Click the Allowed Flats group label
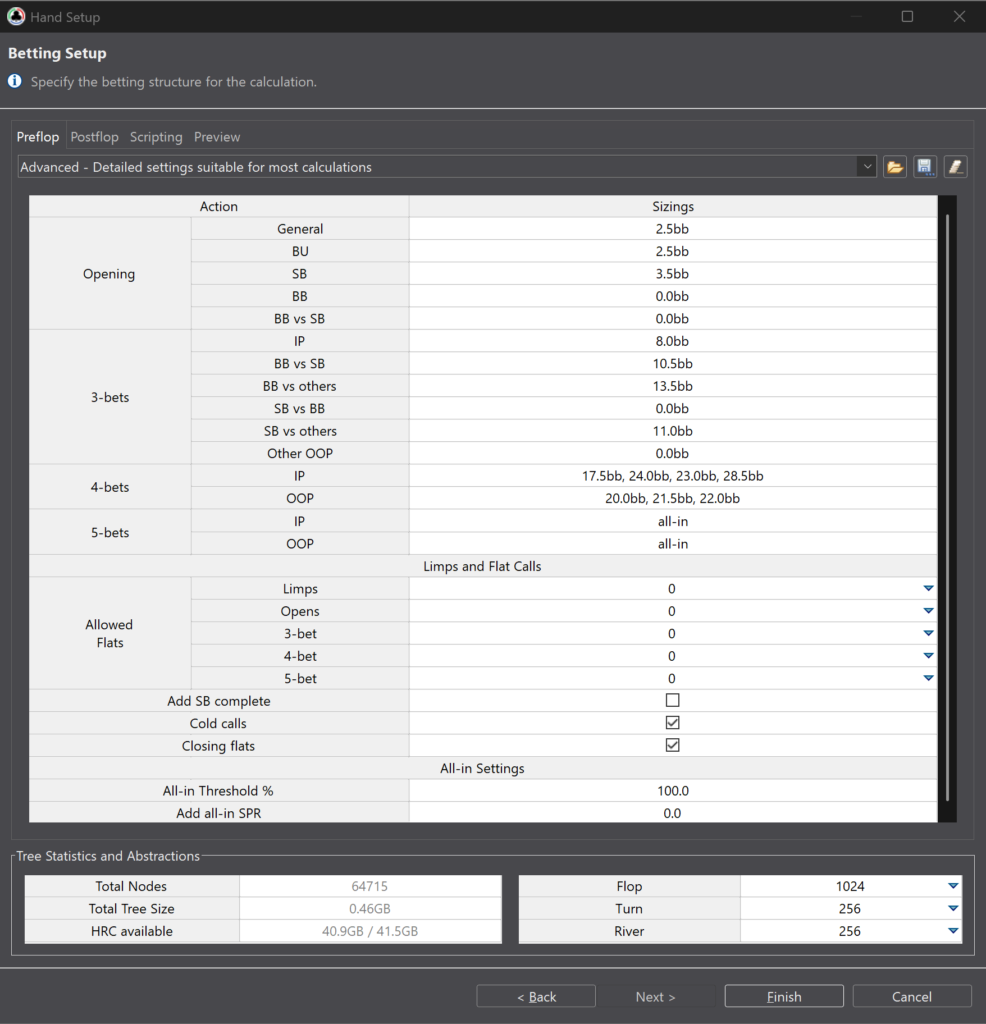Screen dimensions: 986x1024 coord(110,633)
